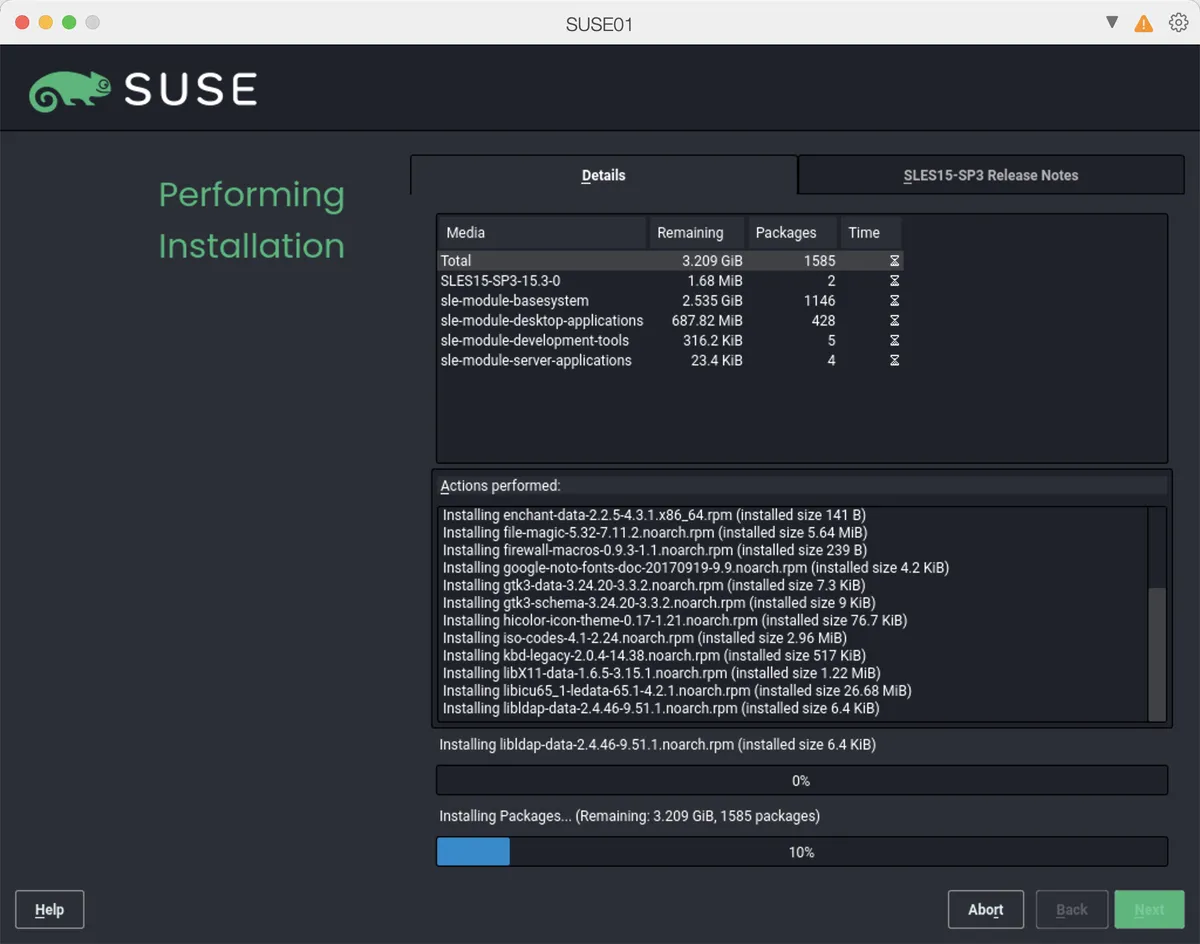Viewport: 1200px width, 944px height.
Task: Click the Actions performed scrollbar
Action: click(x=1157, y=650)
